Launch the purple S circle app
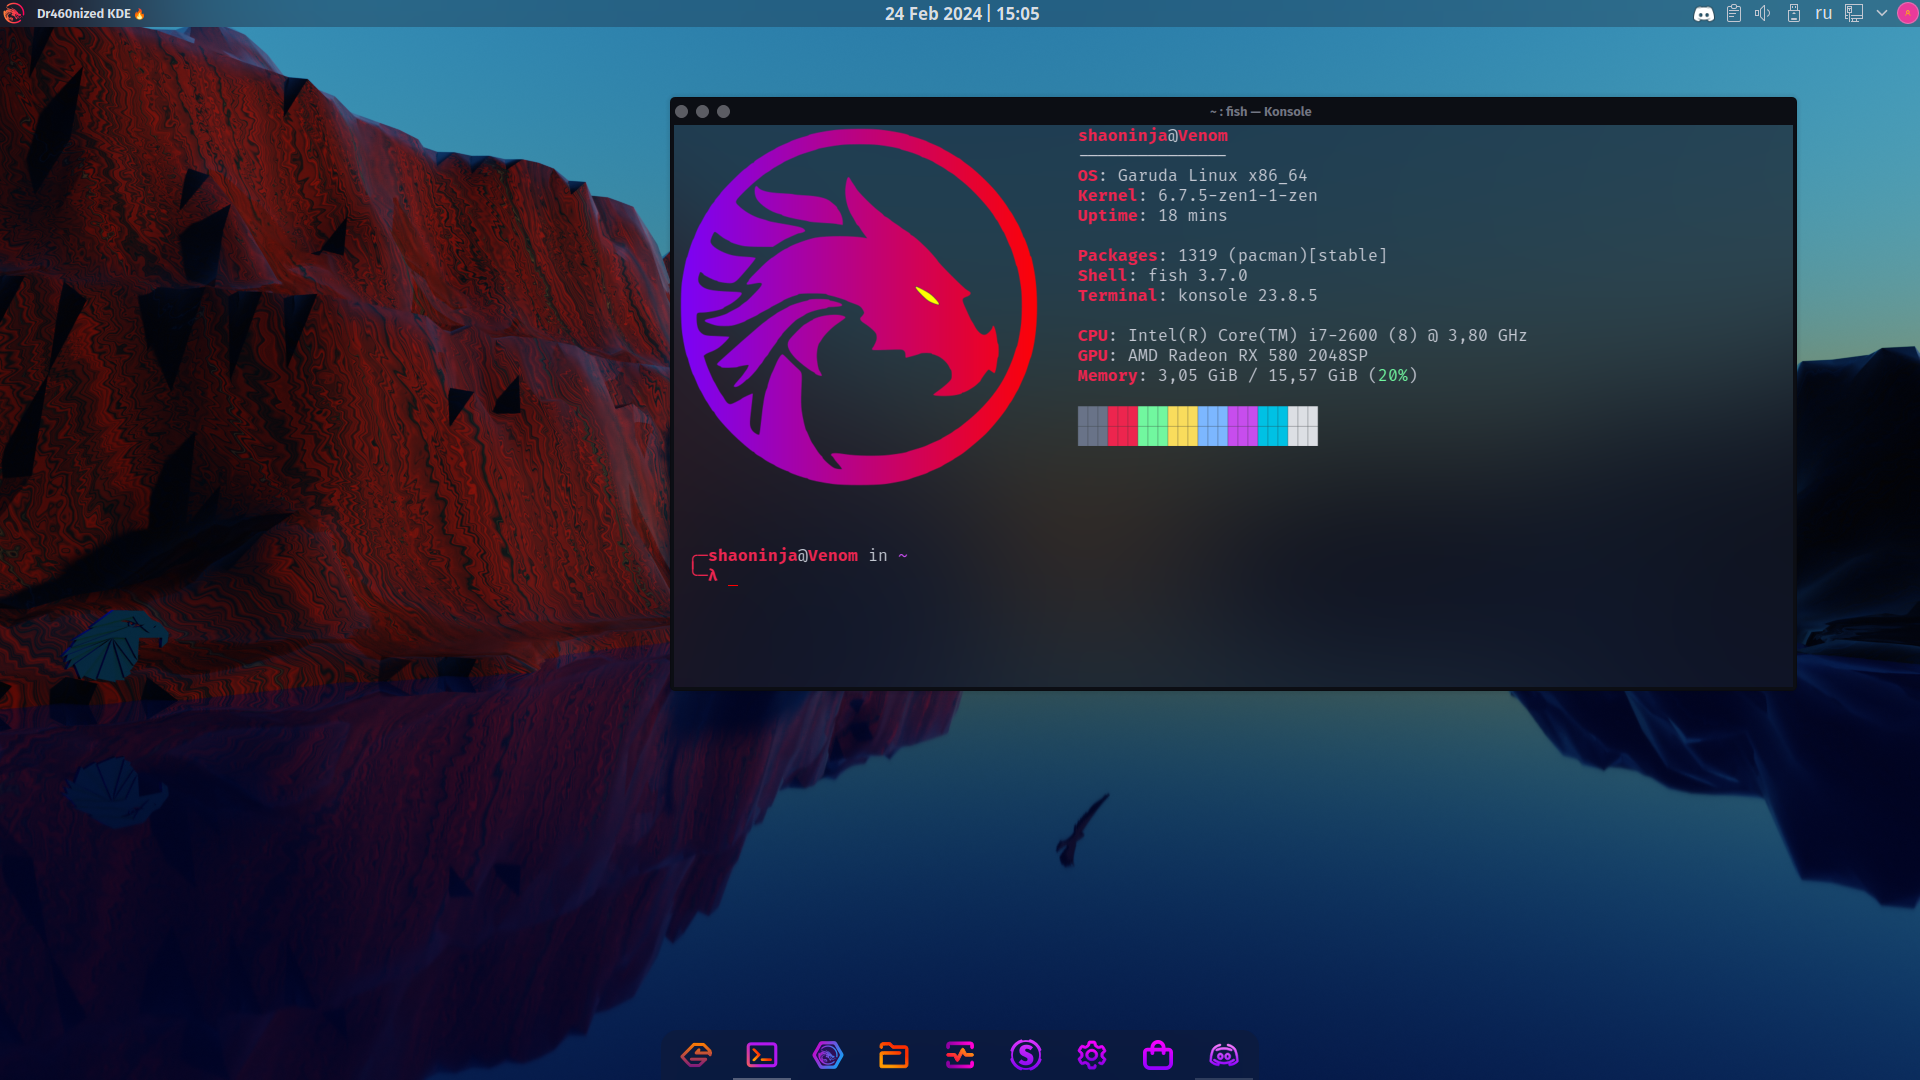This screenshot has width=1920, height=1080. pos(1026,1055)
